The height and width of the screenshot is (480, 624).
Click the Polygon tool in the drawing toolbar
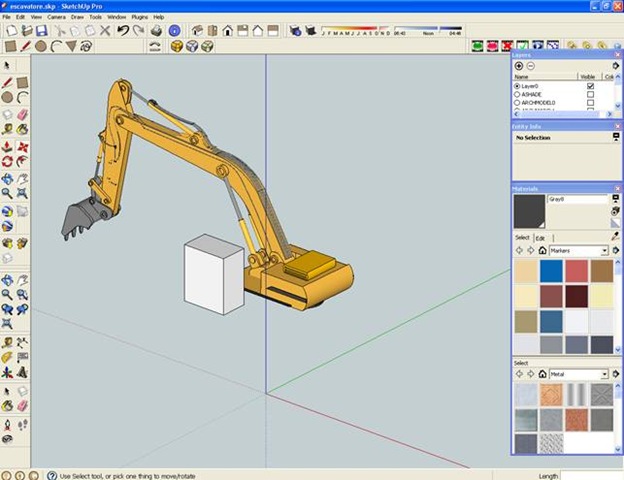point(71,46)
